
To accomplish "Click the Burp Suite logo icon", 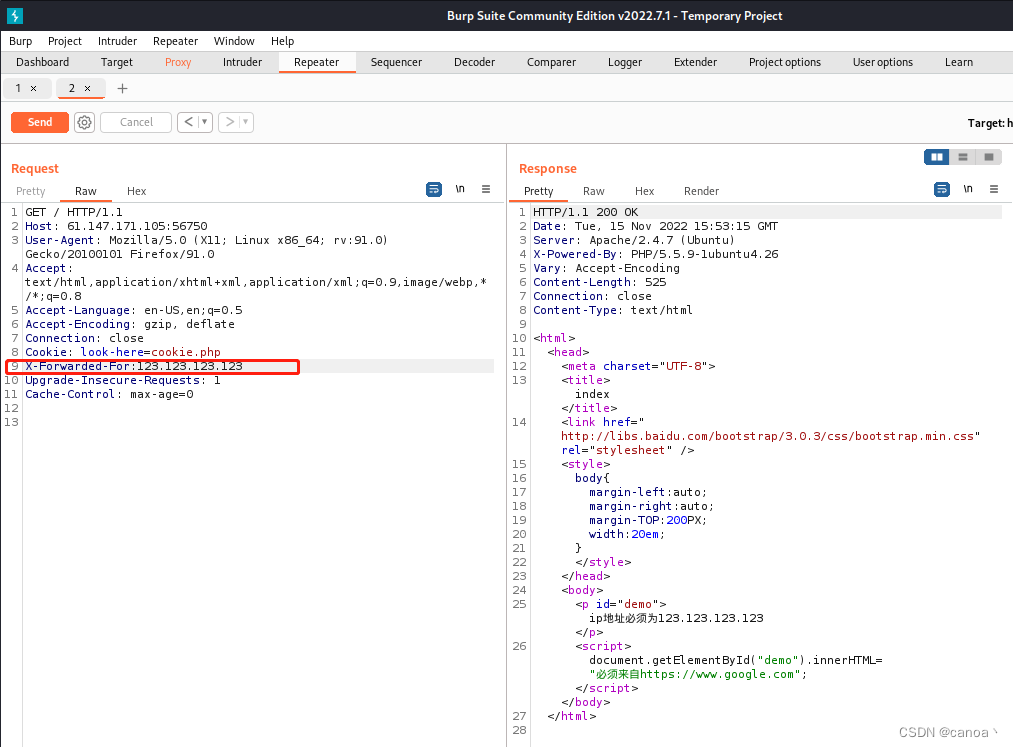I will coord(14,16).
